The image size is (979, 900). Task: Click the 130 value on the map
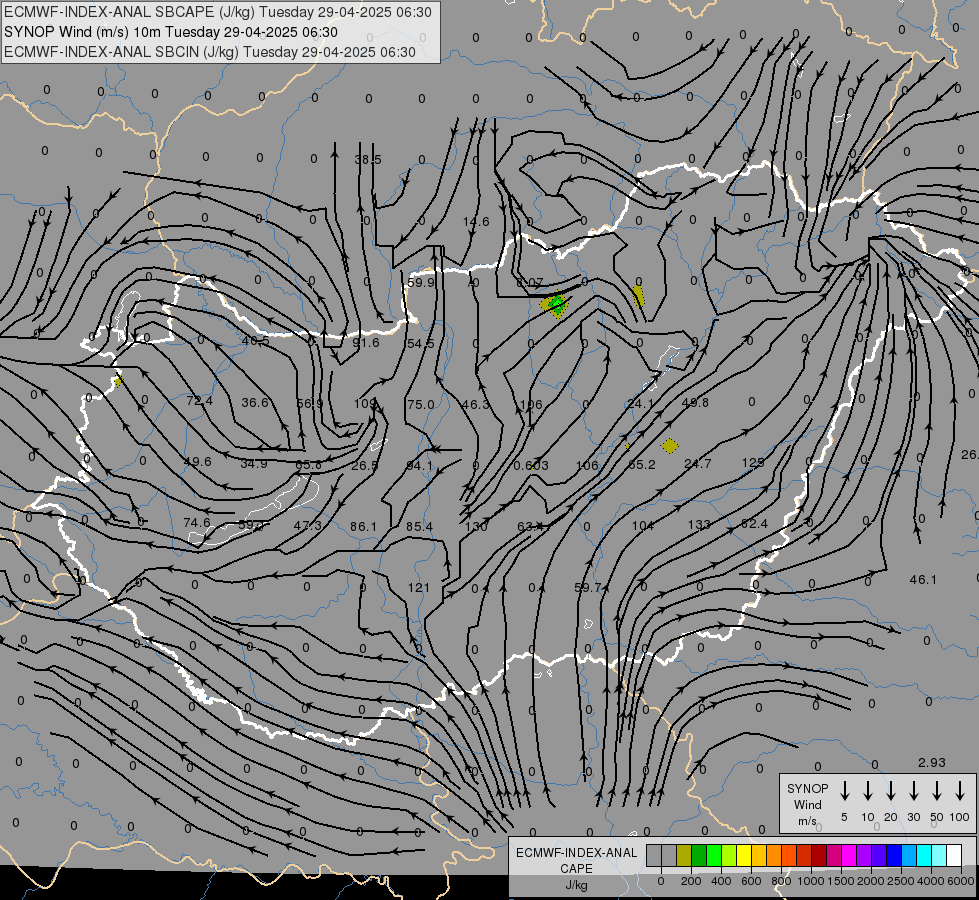pos(476,527)
